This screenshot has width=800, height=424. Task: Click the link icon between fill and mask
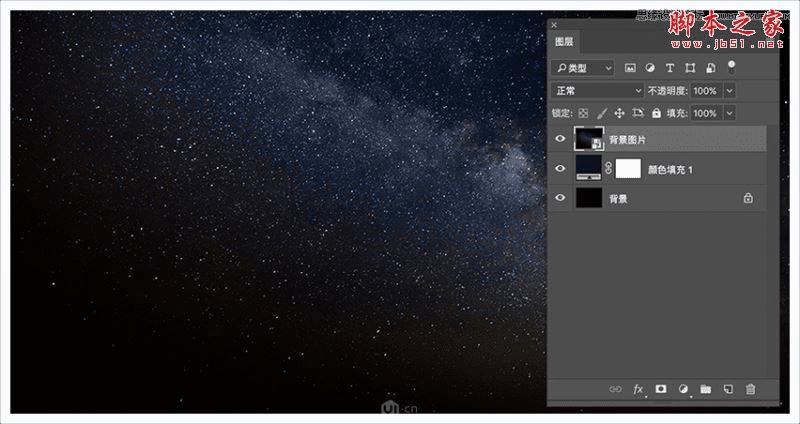pos(608,168)
